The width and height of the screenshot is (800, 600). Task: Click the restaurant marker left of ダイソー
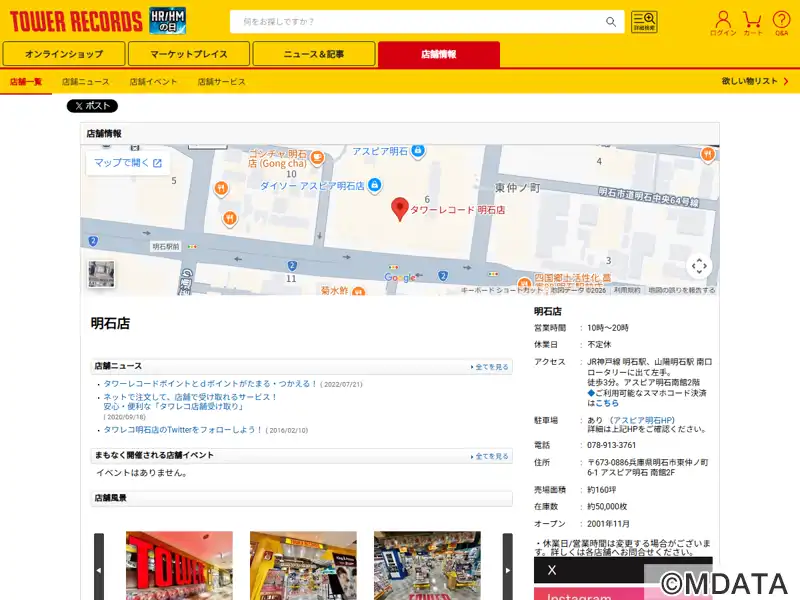click(x=221, y=189)
